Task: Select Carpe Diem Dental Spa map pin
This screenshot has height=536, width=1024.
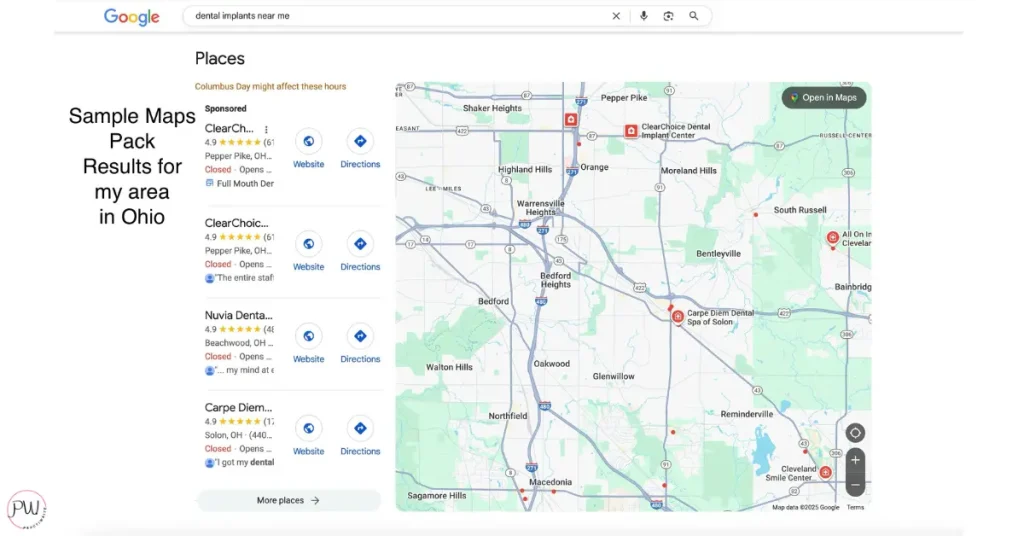Action: tap(678, 317)
